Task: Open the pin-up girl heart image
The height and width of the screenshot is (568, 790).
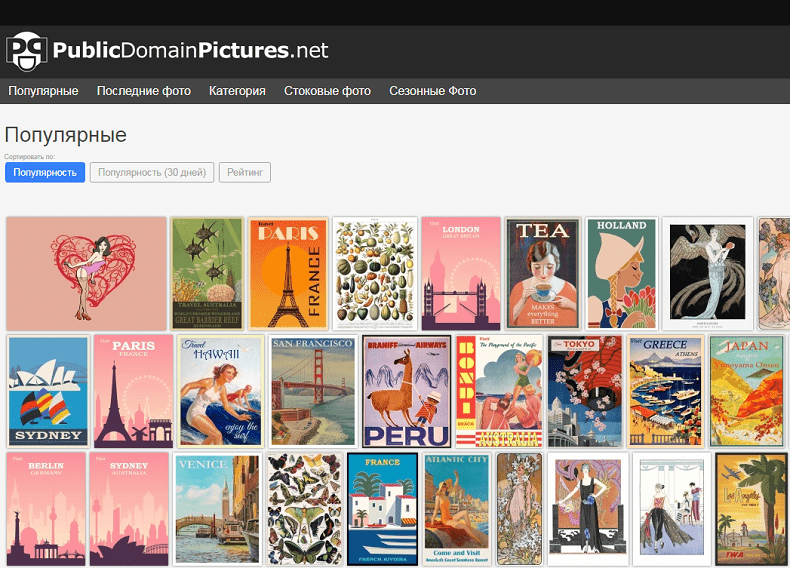Action: [x=86, y=274]
